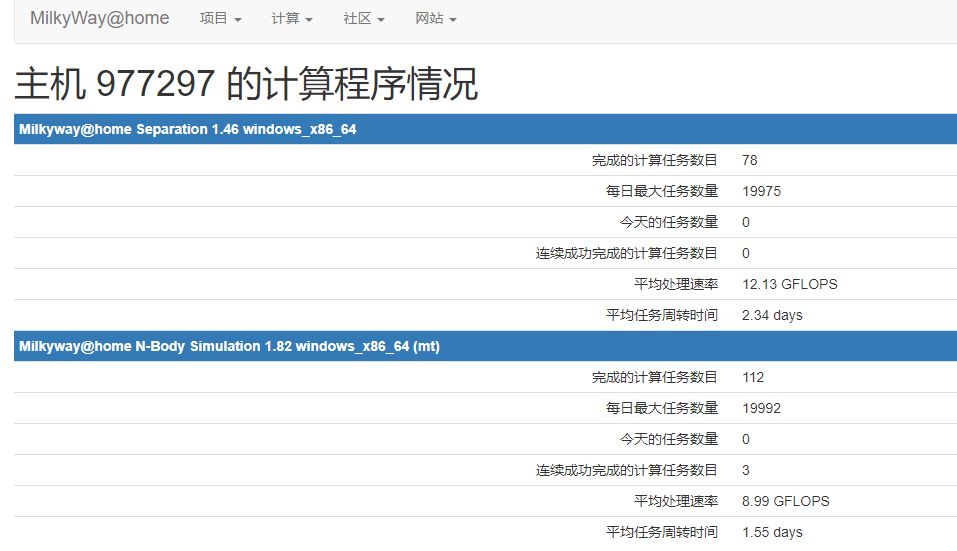The image size is (957, 551).
Task: Open the MilkyWay@home brand link
Action: click(x=99, y=18)
